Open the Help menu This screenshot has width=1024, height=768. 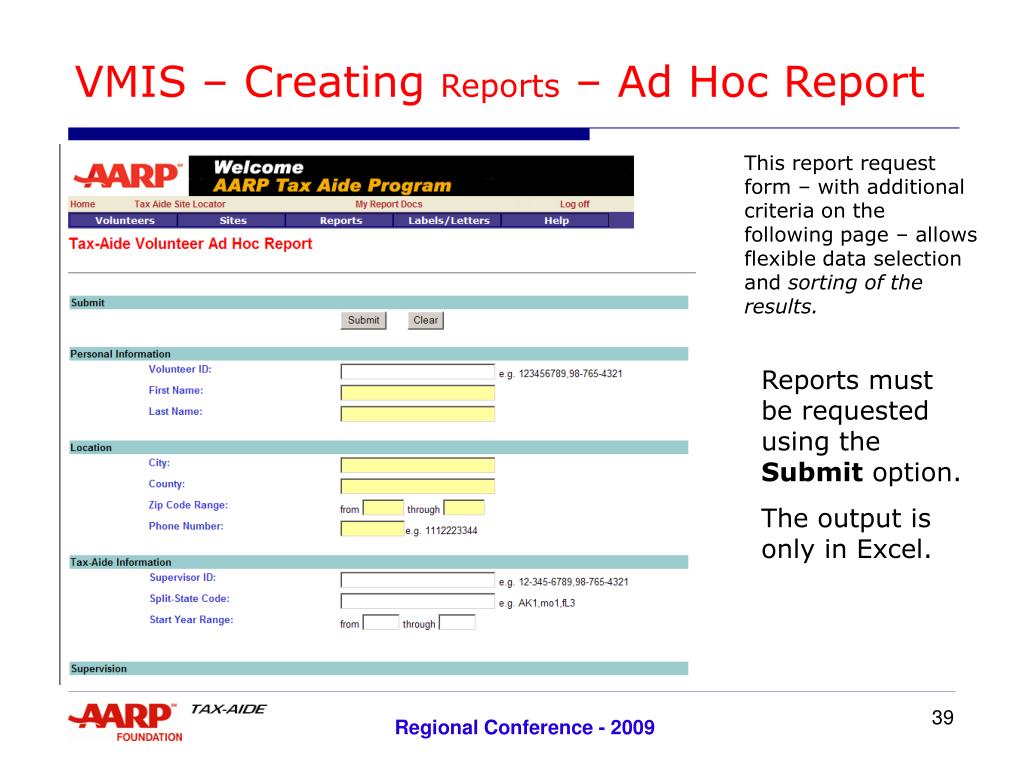[556, 220]
